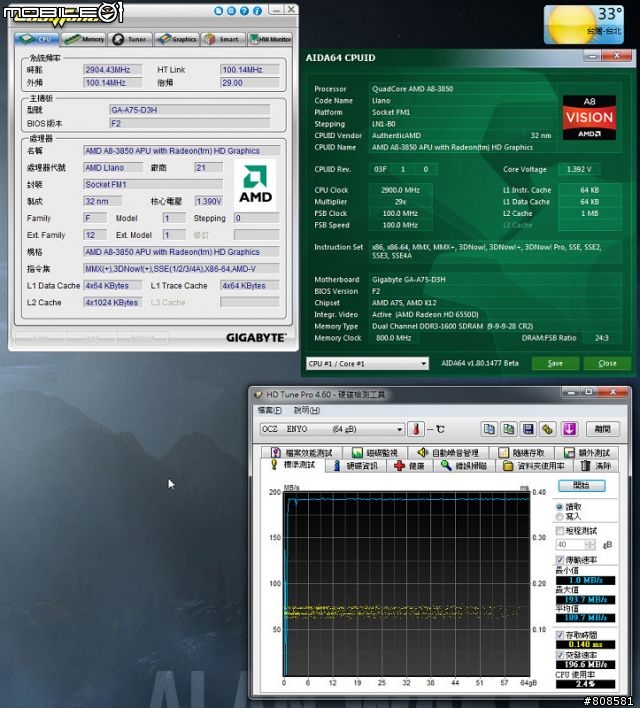Open the CPU tab in Gigabyte utility

pos(37,39)
